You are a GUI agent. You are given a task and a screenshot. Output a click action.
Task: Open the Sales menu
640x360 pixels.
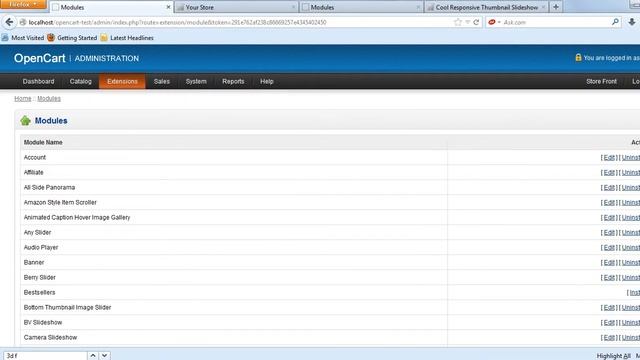[162, 81]
